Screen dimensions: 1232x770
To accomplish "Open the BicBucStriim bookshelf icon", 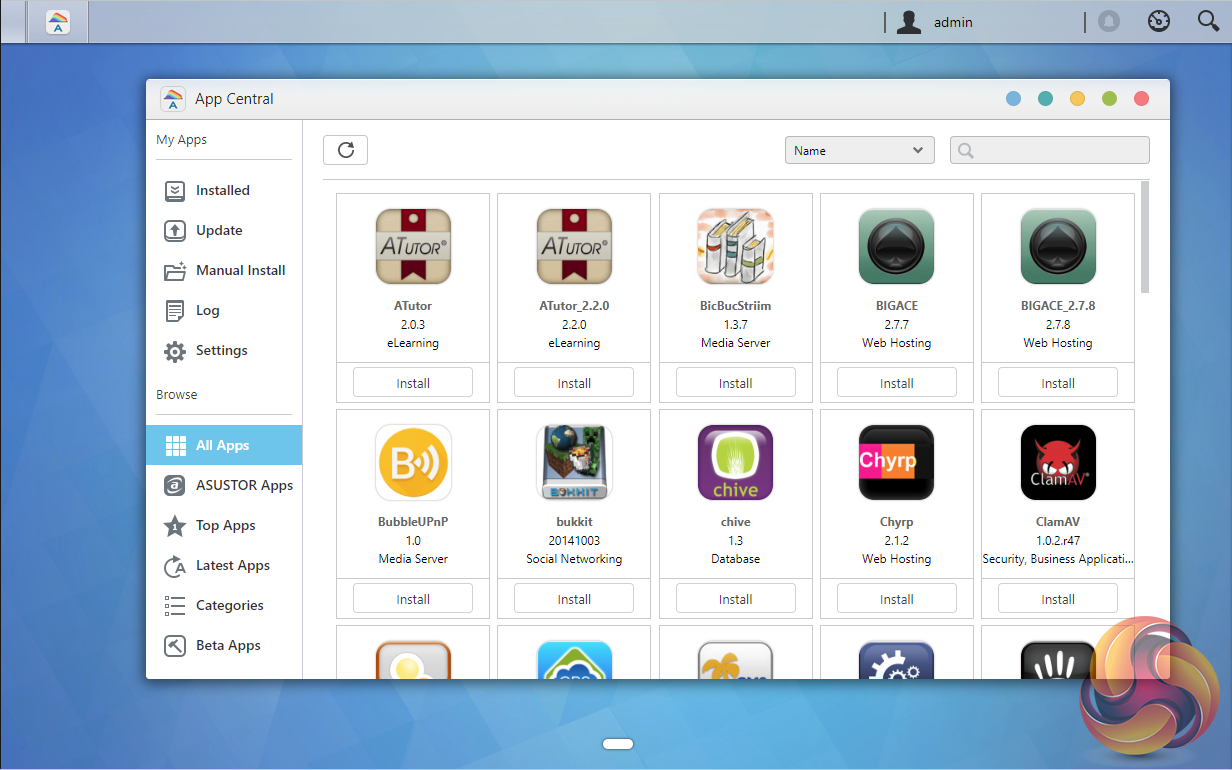I will [x=735, y=246].
